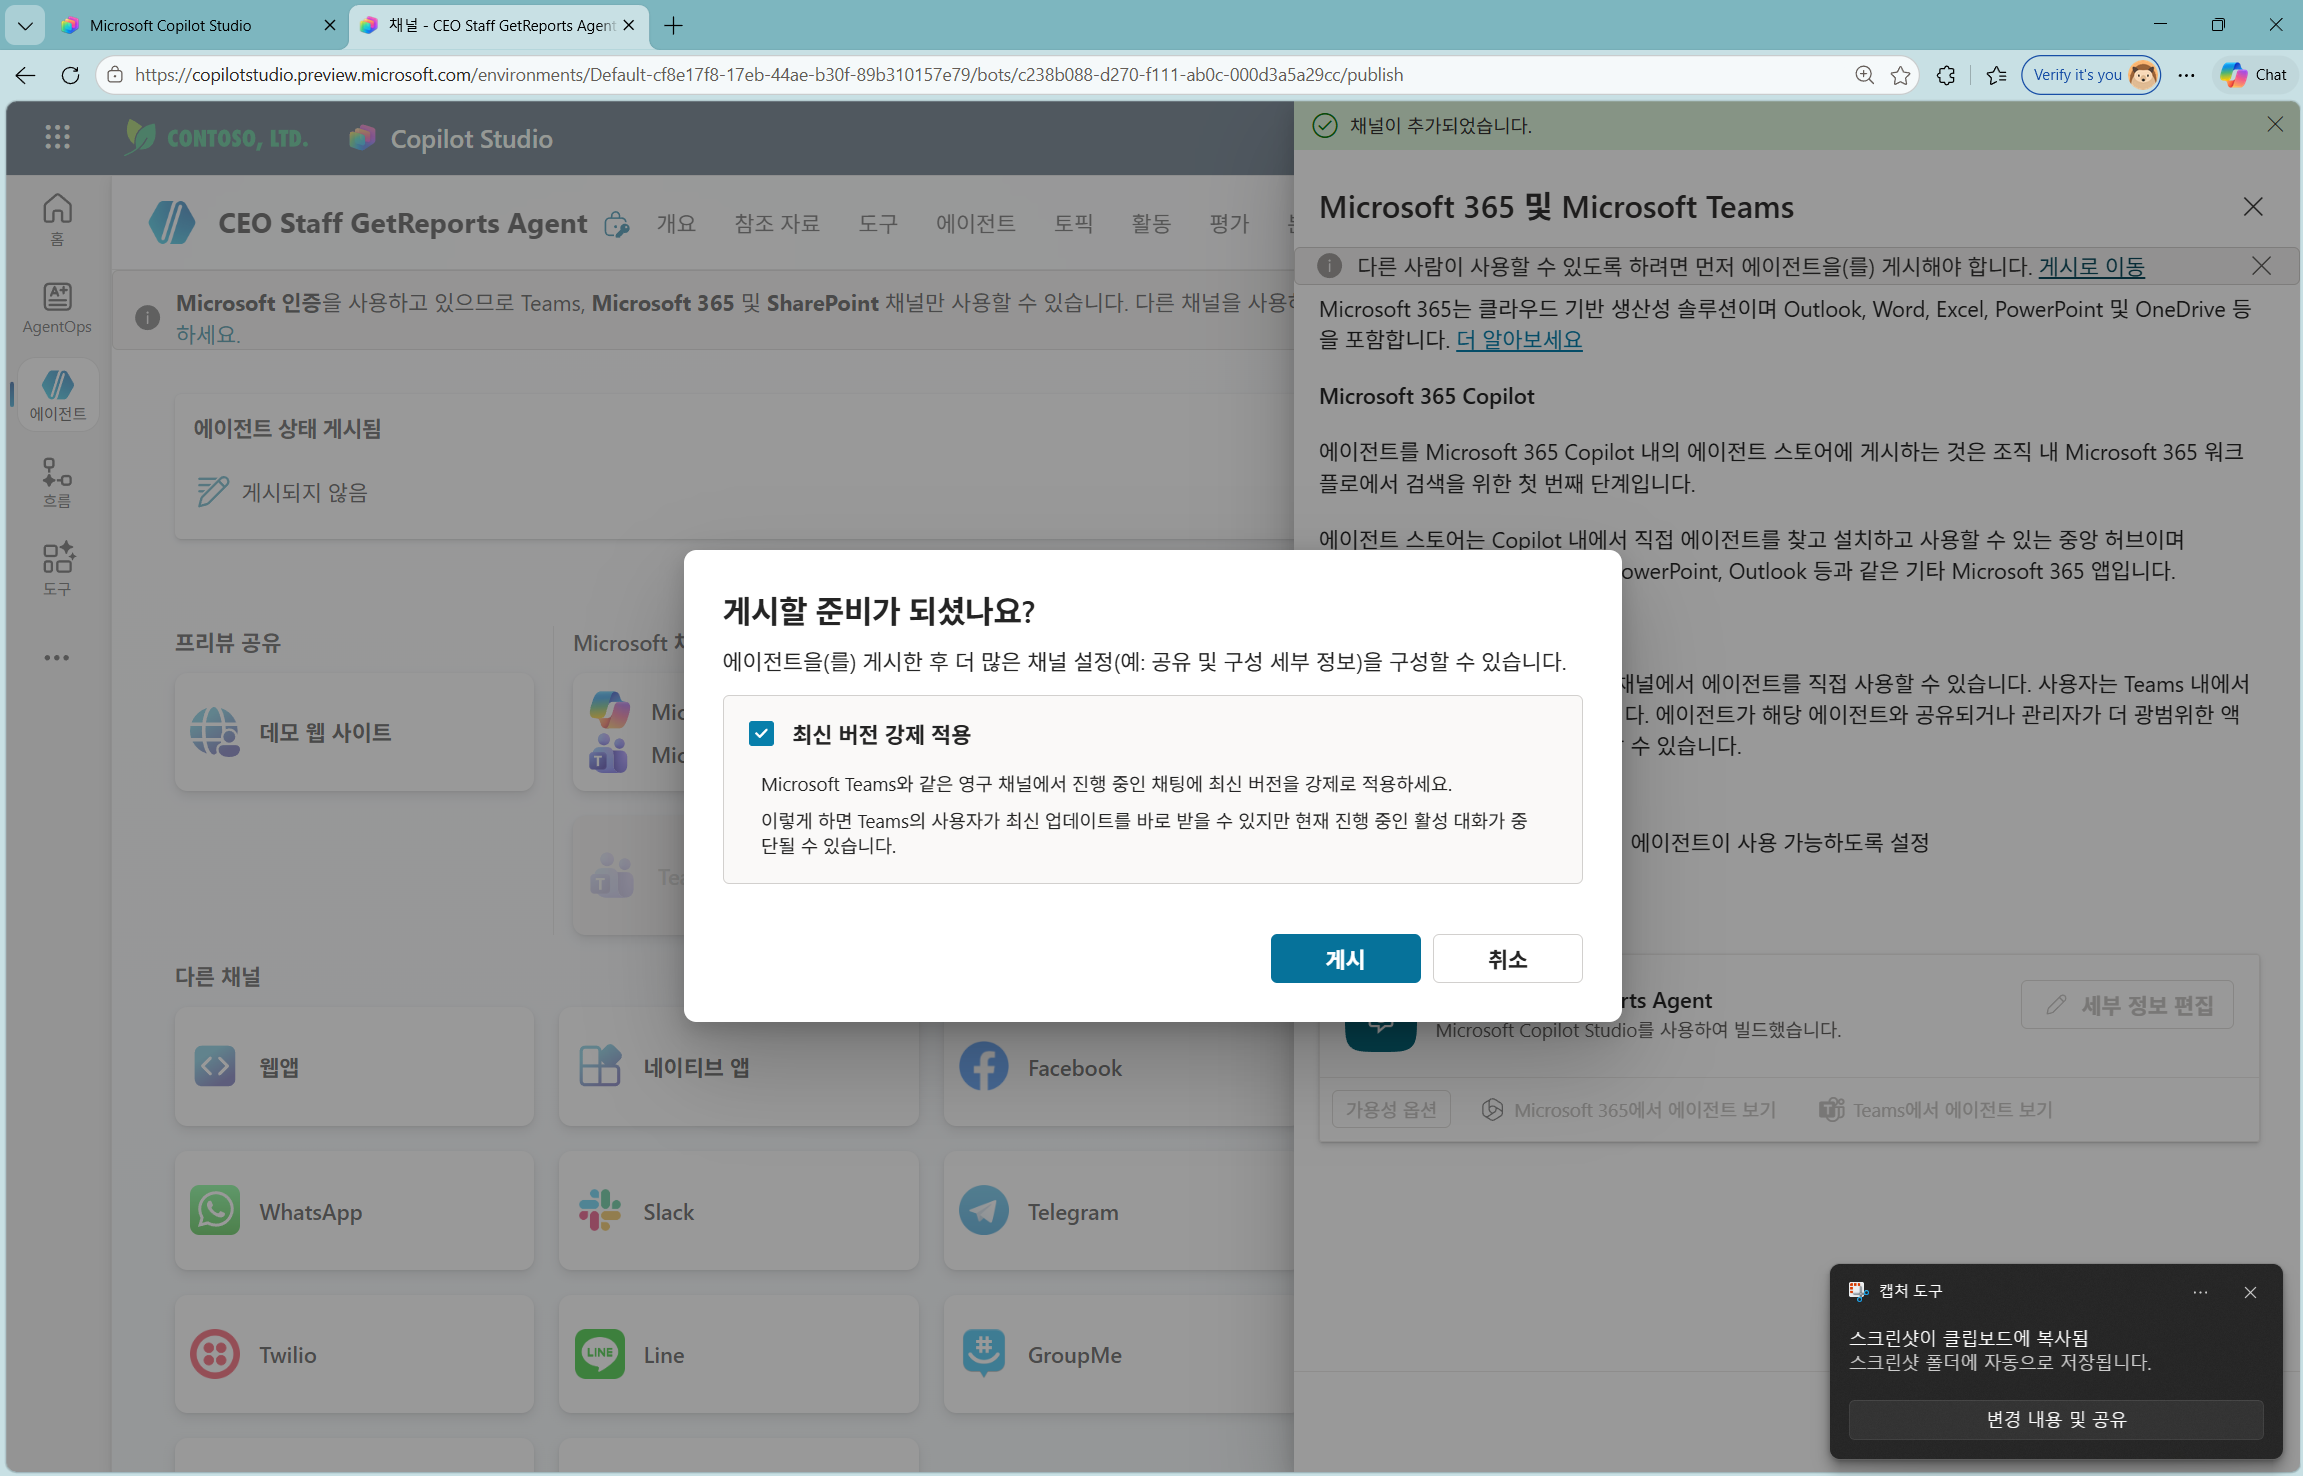Open the 캡처 도구 toast more options
Viewport: 2303px width, 1476px height.
2200,1292
